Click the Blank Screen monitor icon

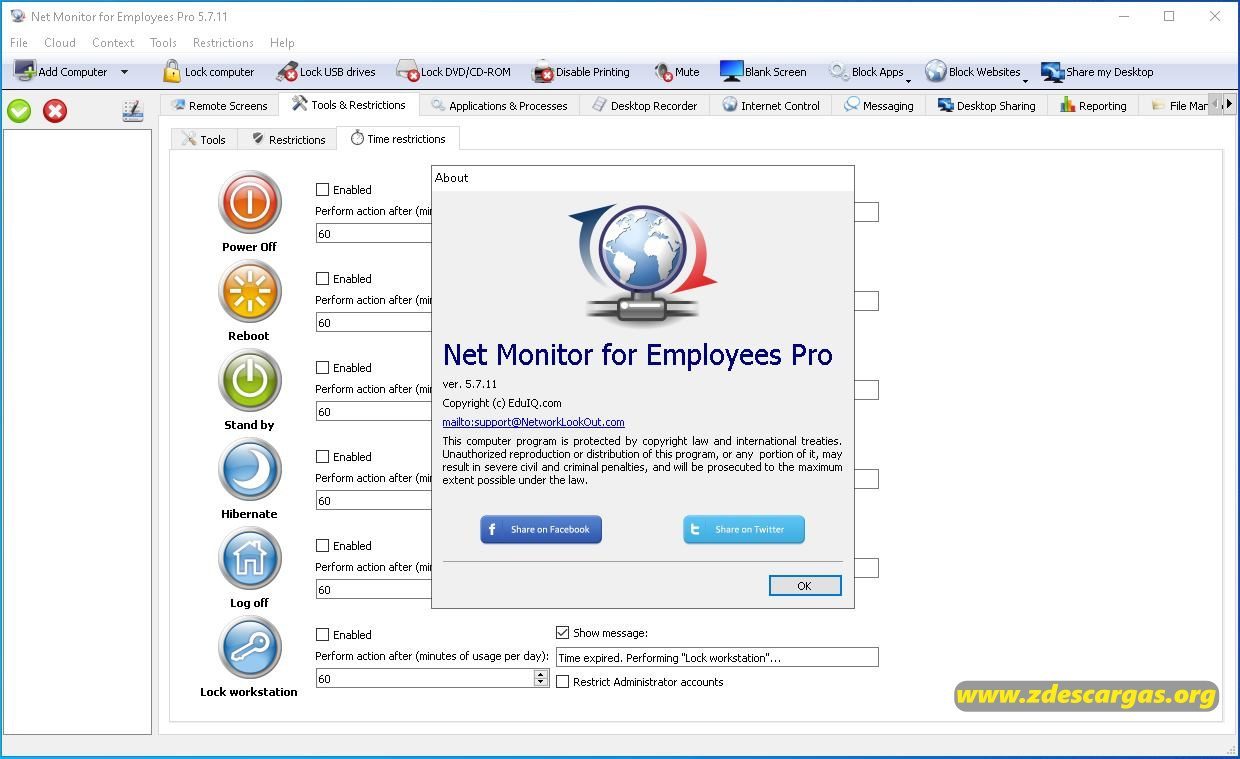(x=731, y=71)
